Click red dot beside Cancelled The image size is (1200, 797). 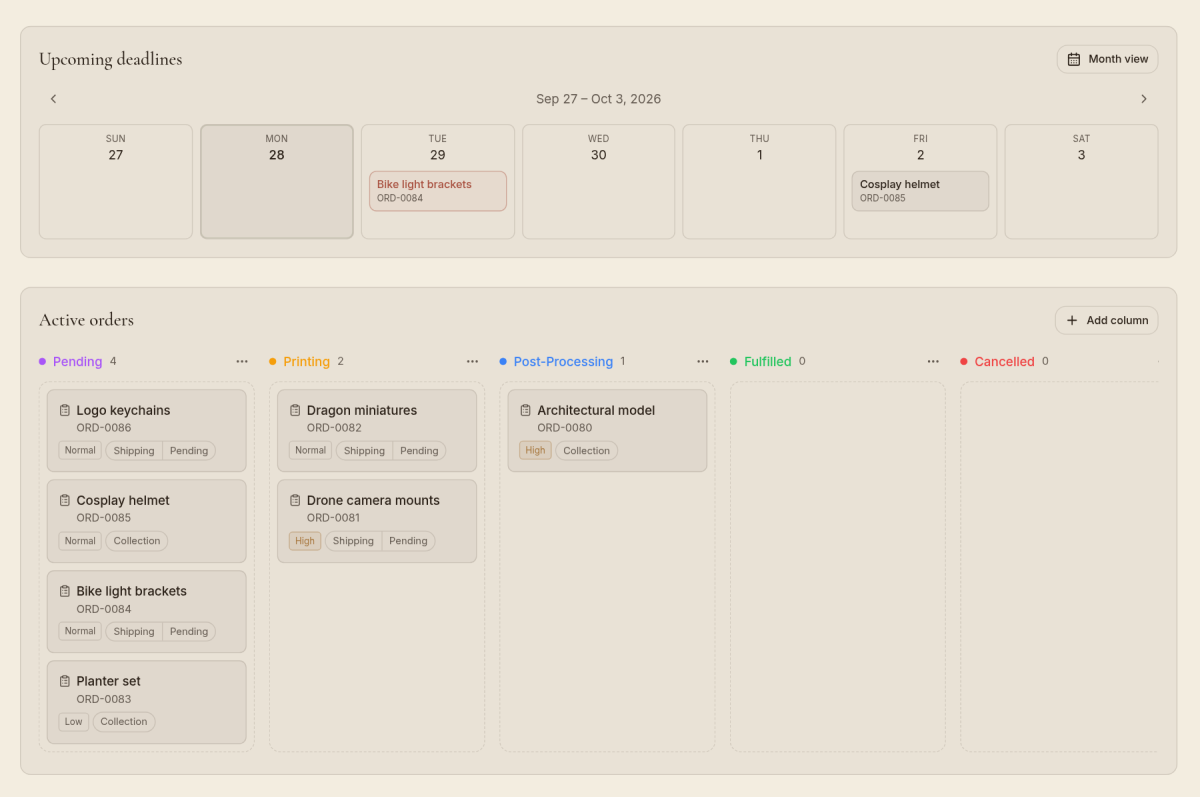[964, 362]
